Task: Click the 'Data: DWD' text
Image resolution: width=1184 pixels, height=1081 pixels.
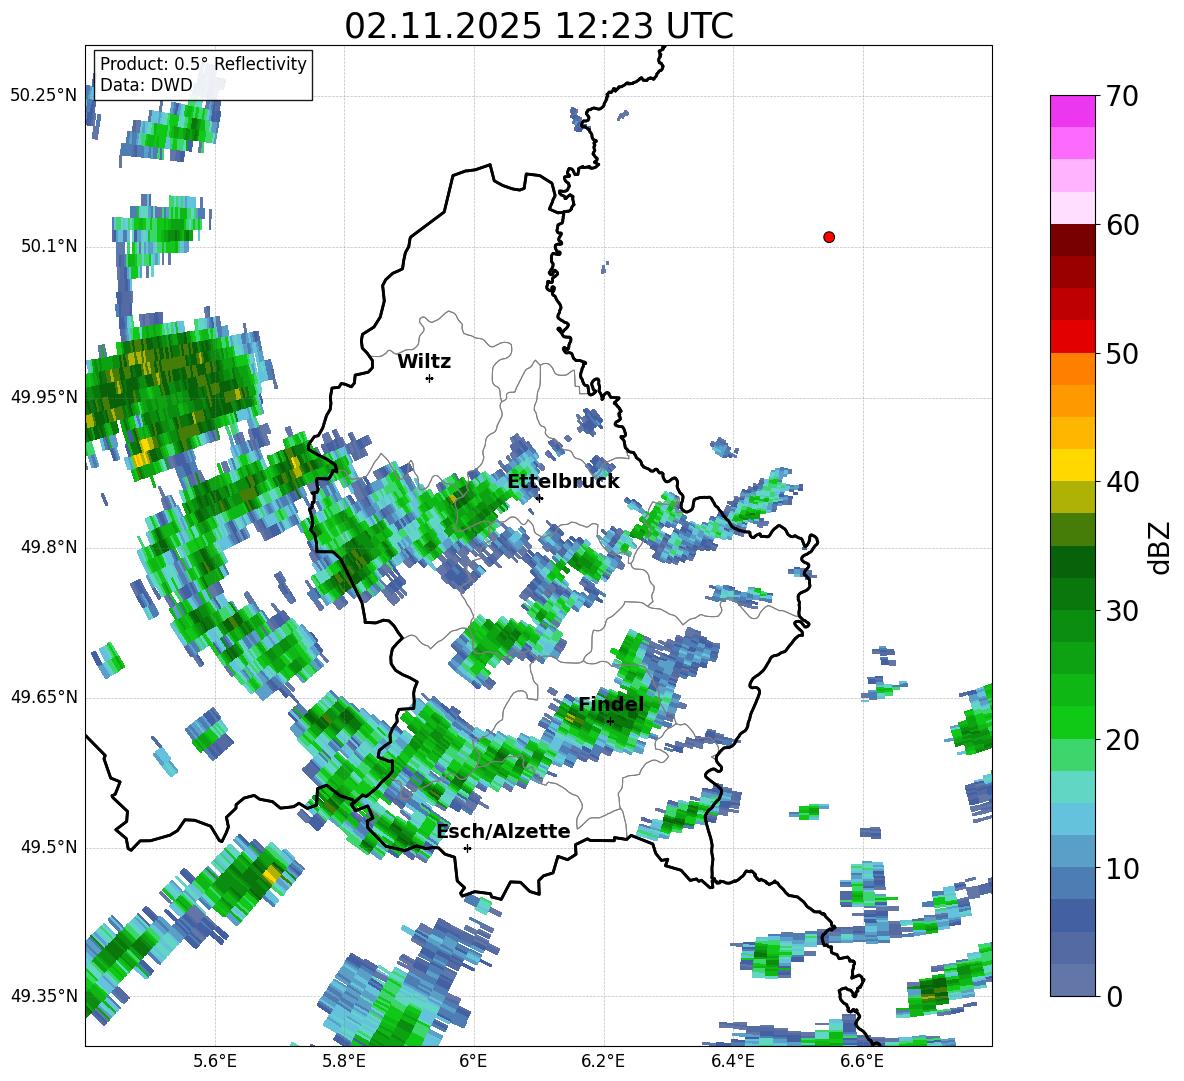Action: click(x=146, y=85)
